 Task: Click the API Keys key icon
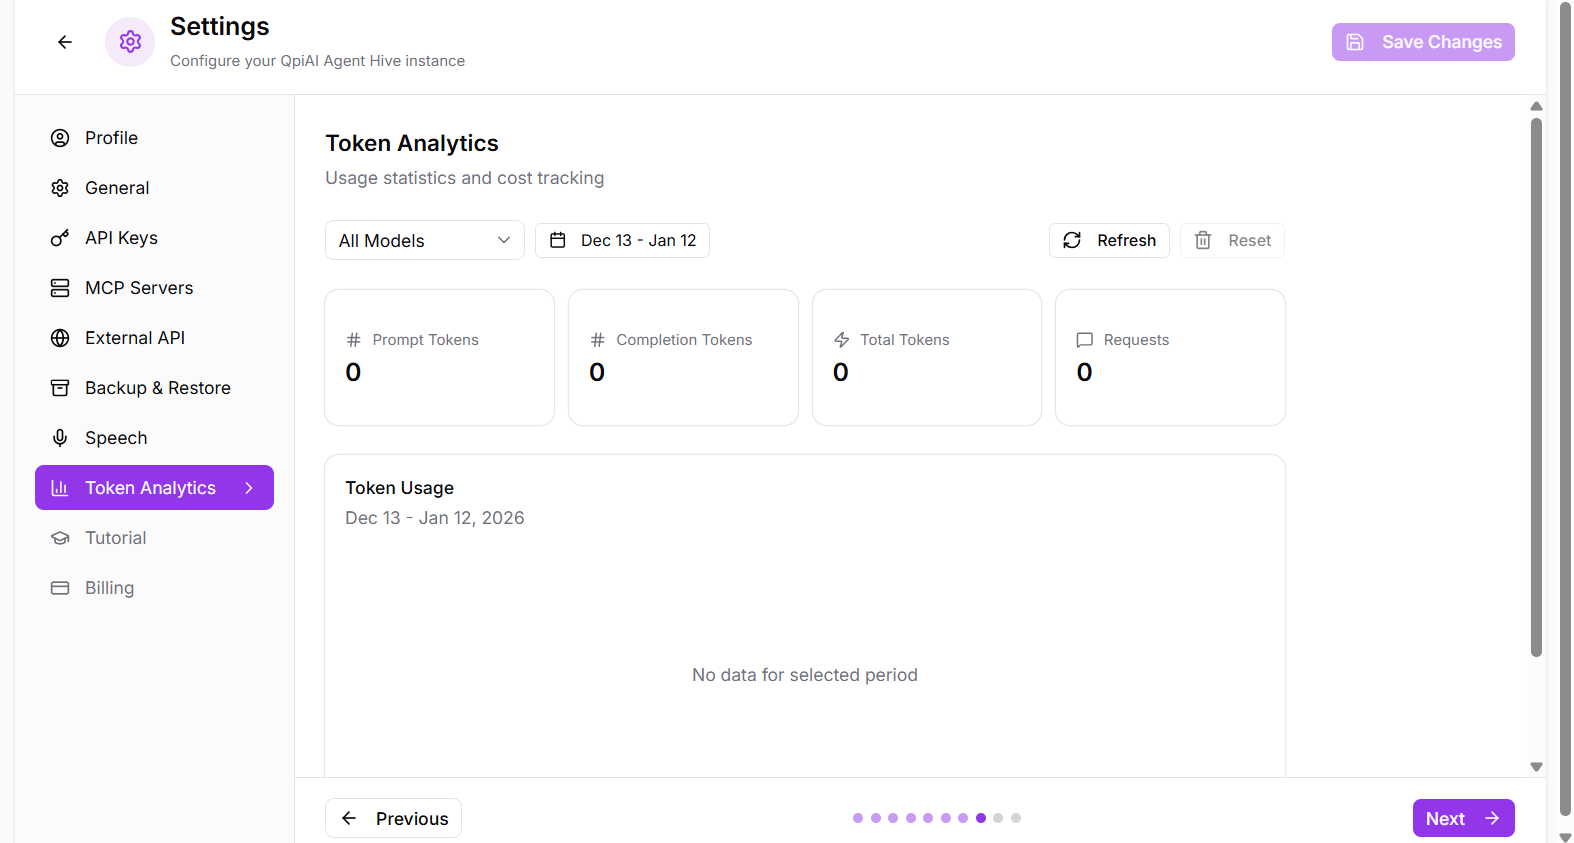(60, 238)
